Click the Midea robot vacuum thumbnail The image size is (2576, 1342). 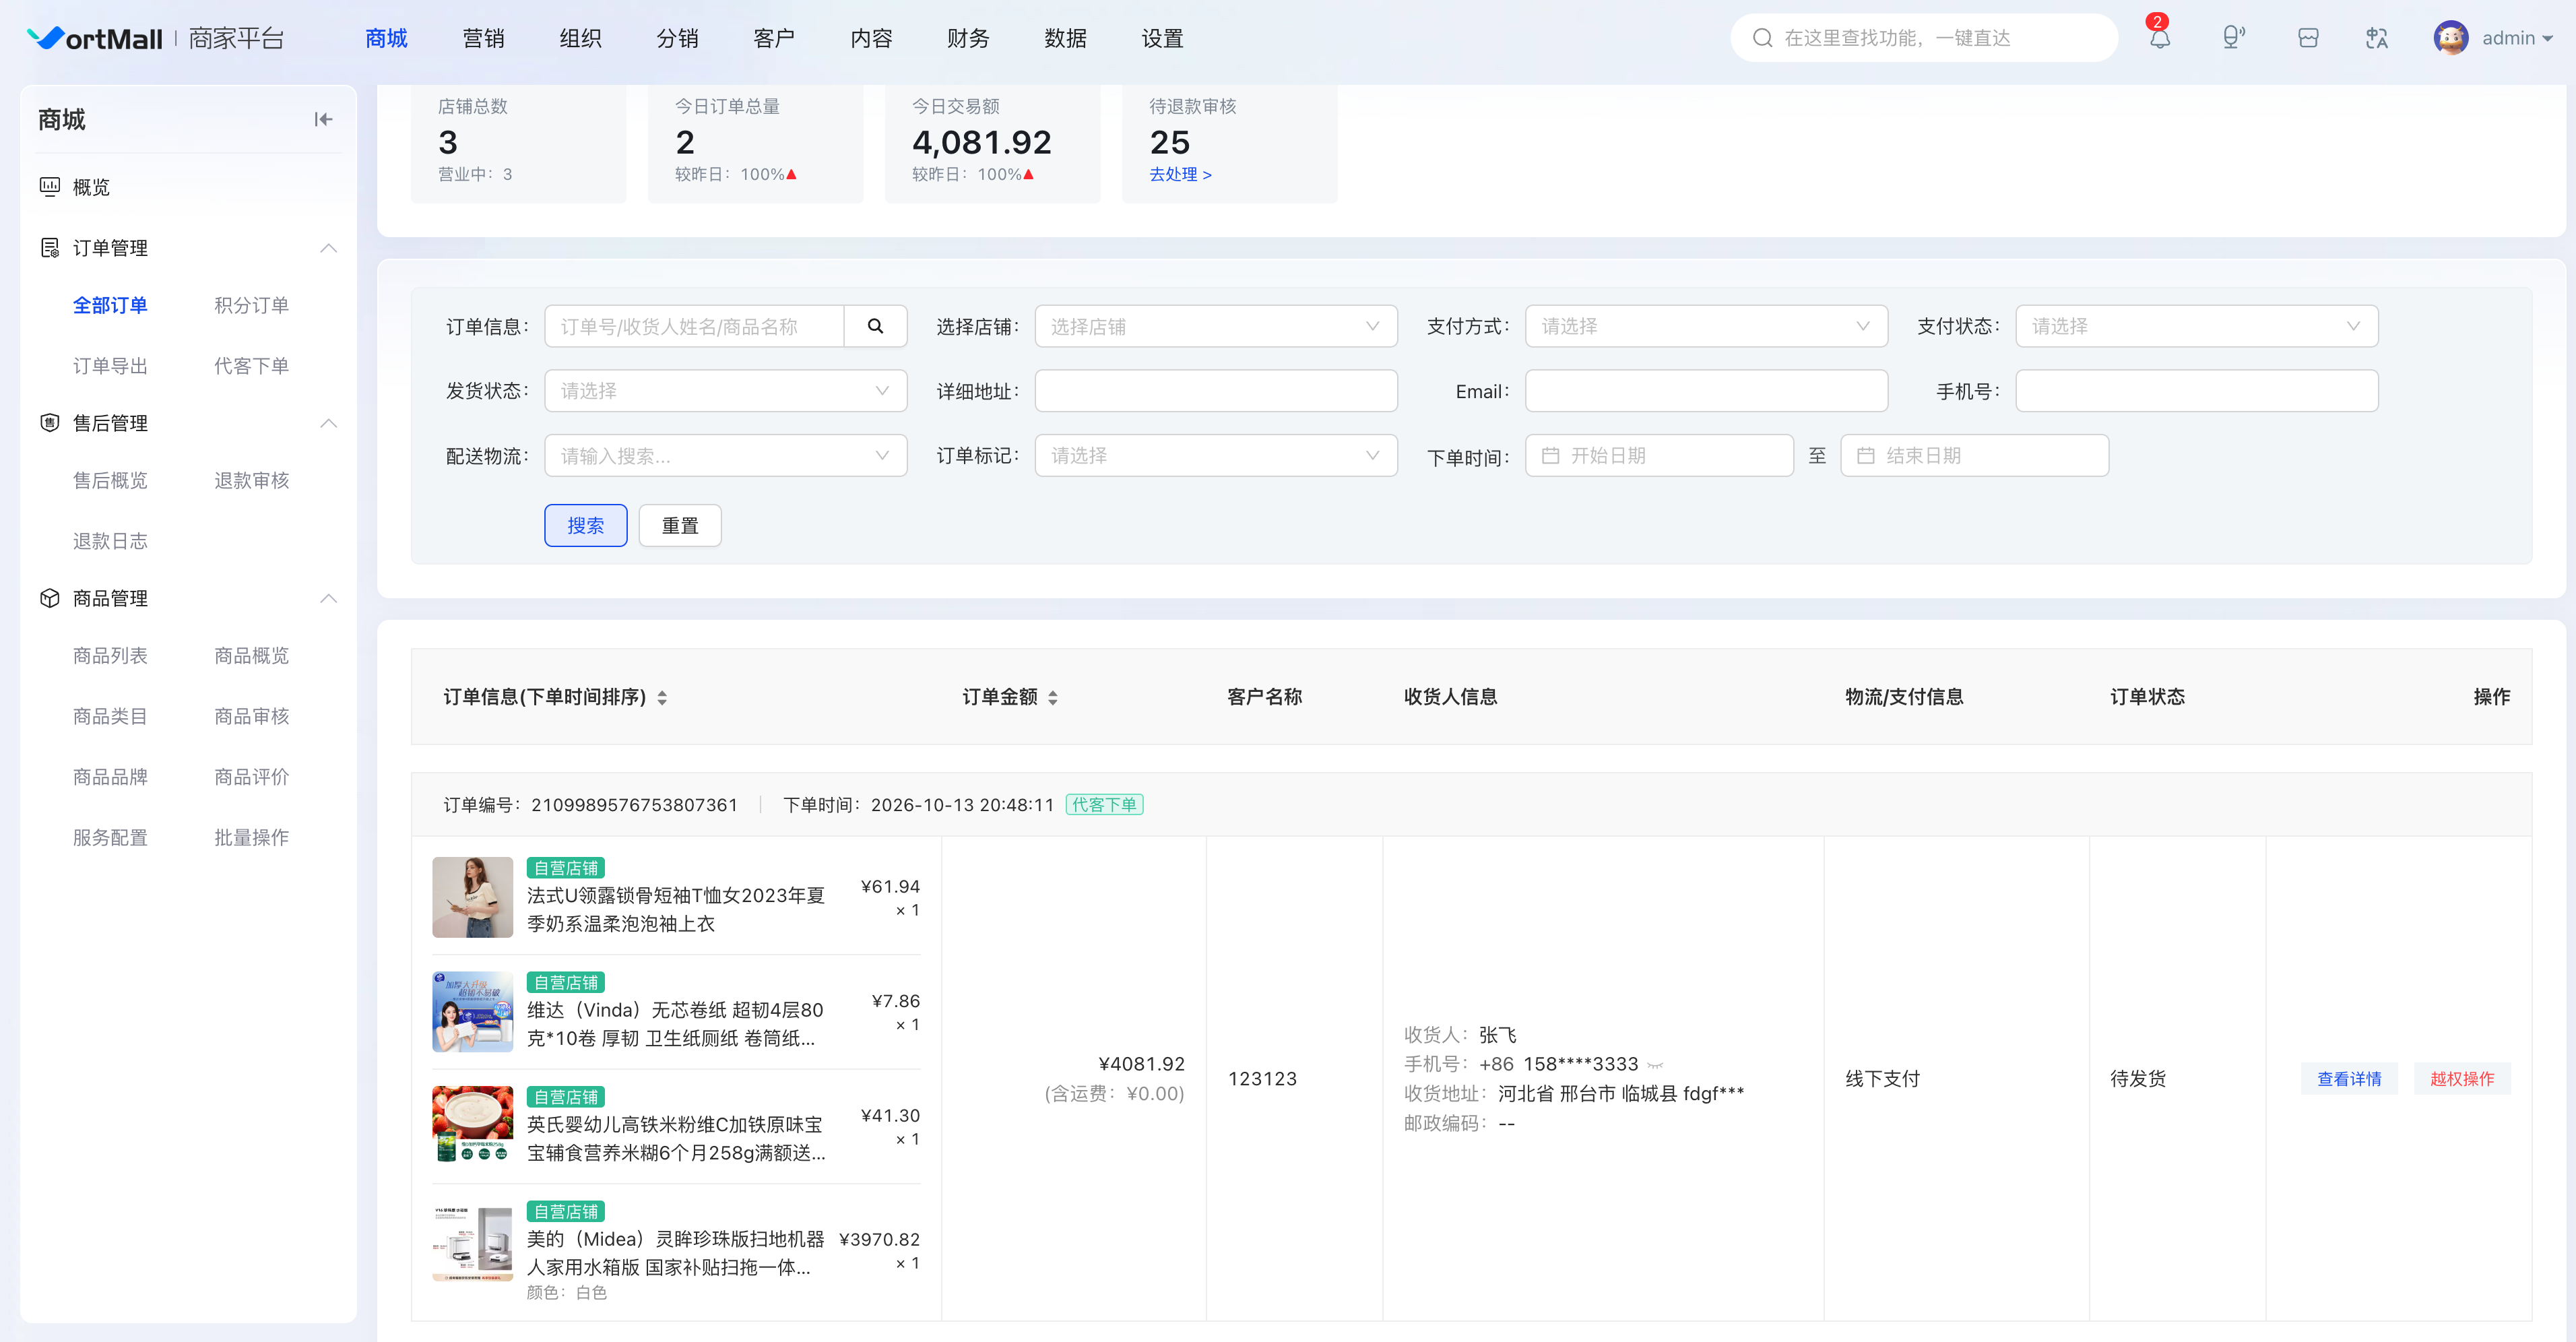click(472, 1241)
